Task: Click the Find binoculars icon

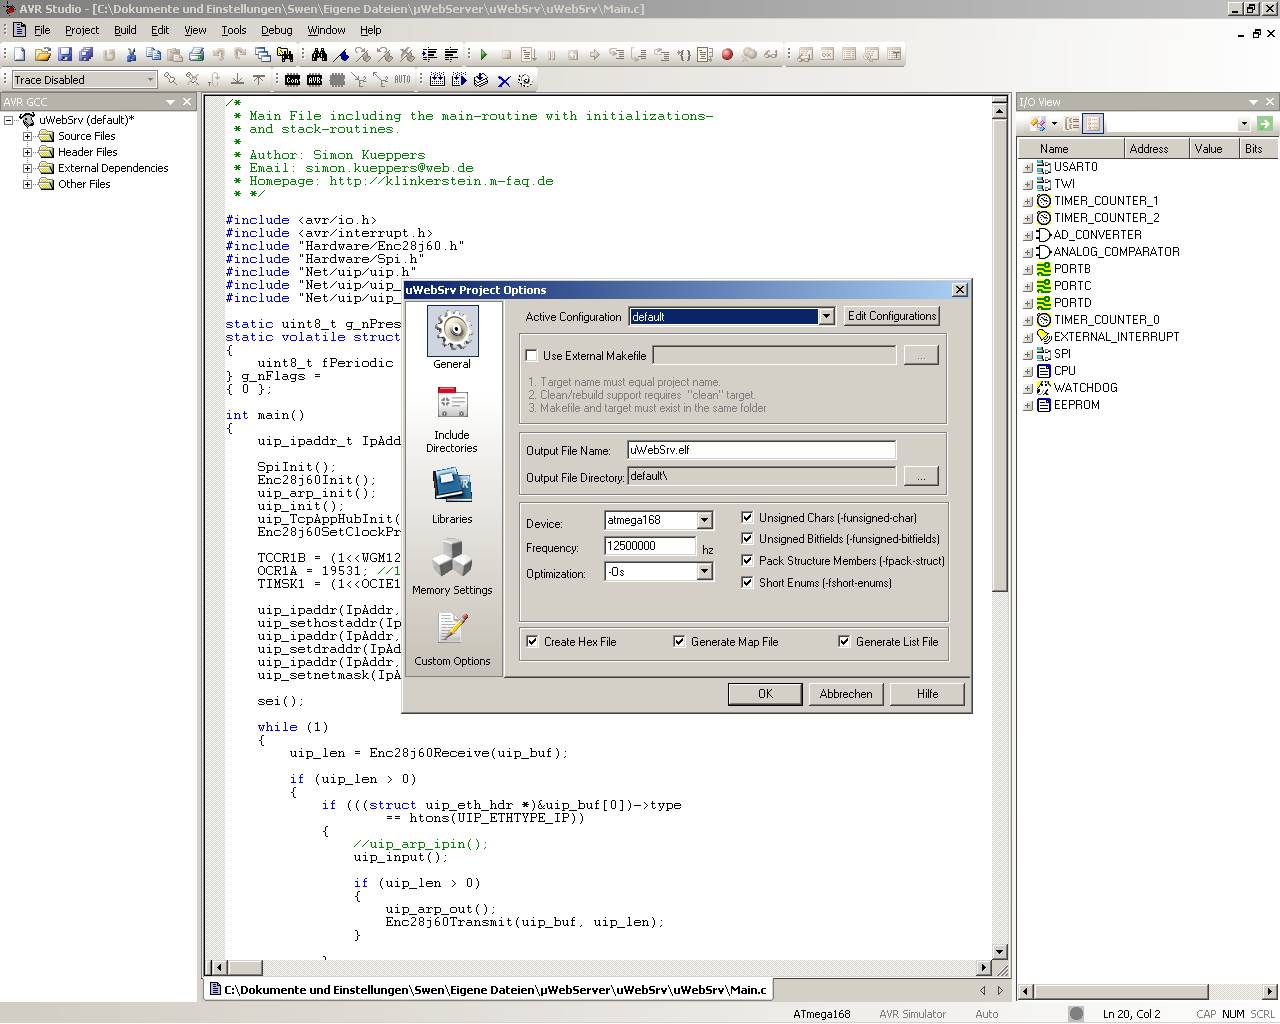Action: tap(319, 55)
